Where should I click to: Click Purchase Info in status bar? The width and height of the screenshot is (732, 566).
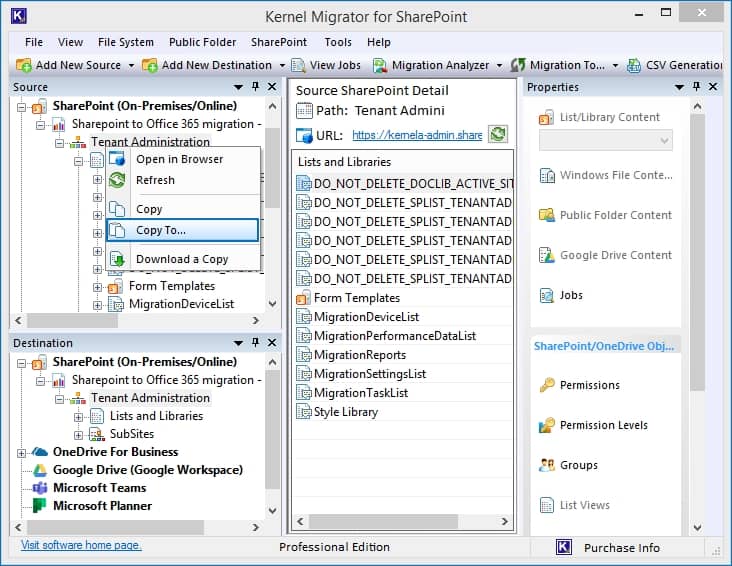pos(622,548)
